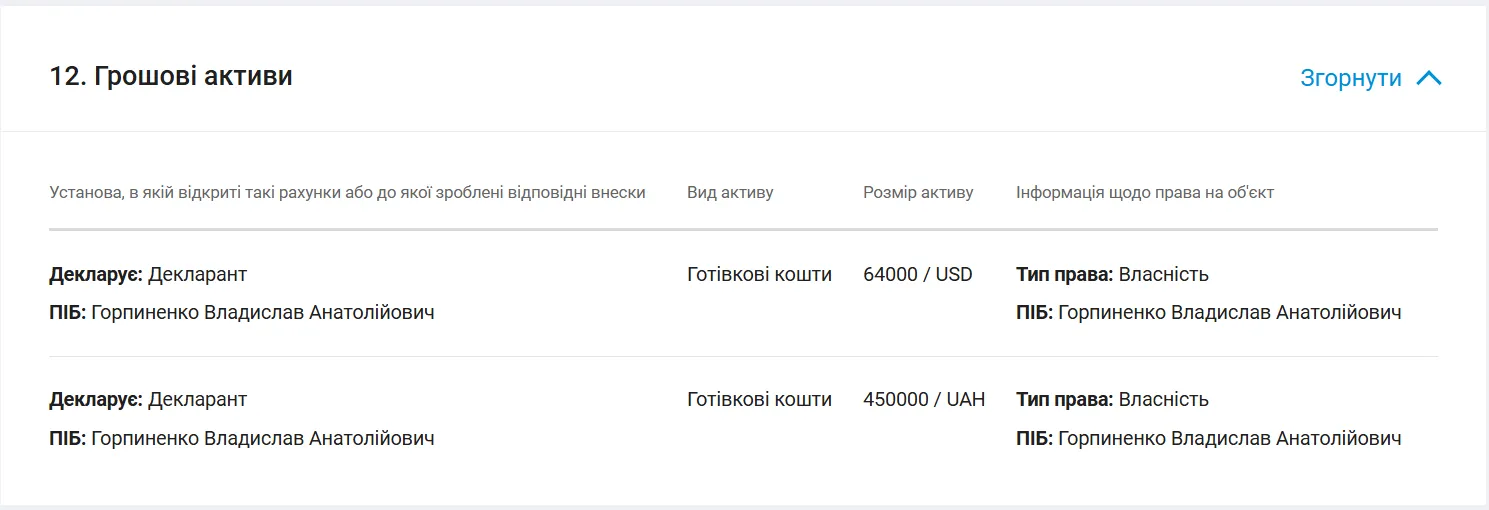Select "Готівкові кошти" in the 450000 UAH row
Image resolution: width=1489 pixels, height=510 pixels.
pyautogui.click(x=759, y=399)
